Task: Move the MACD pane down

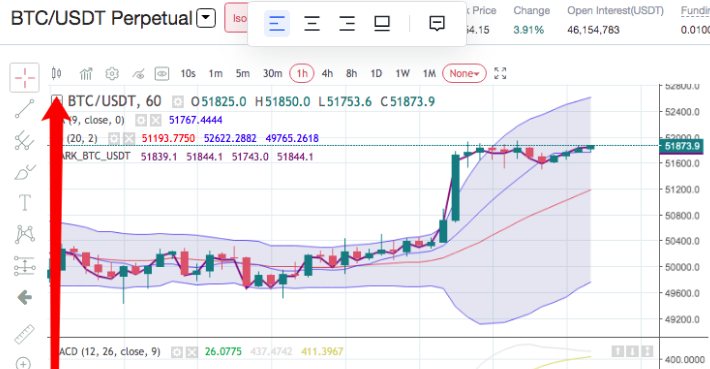Action: click(x=633, y=351)
